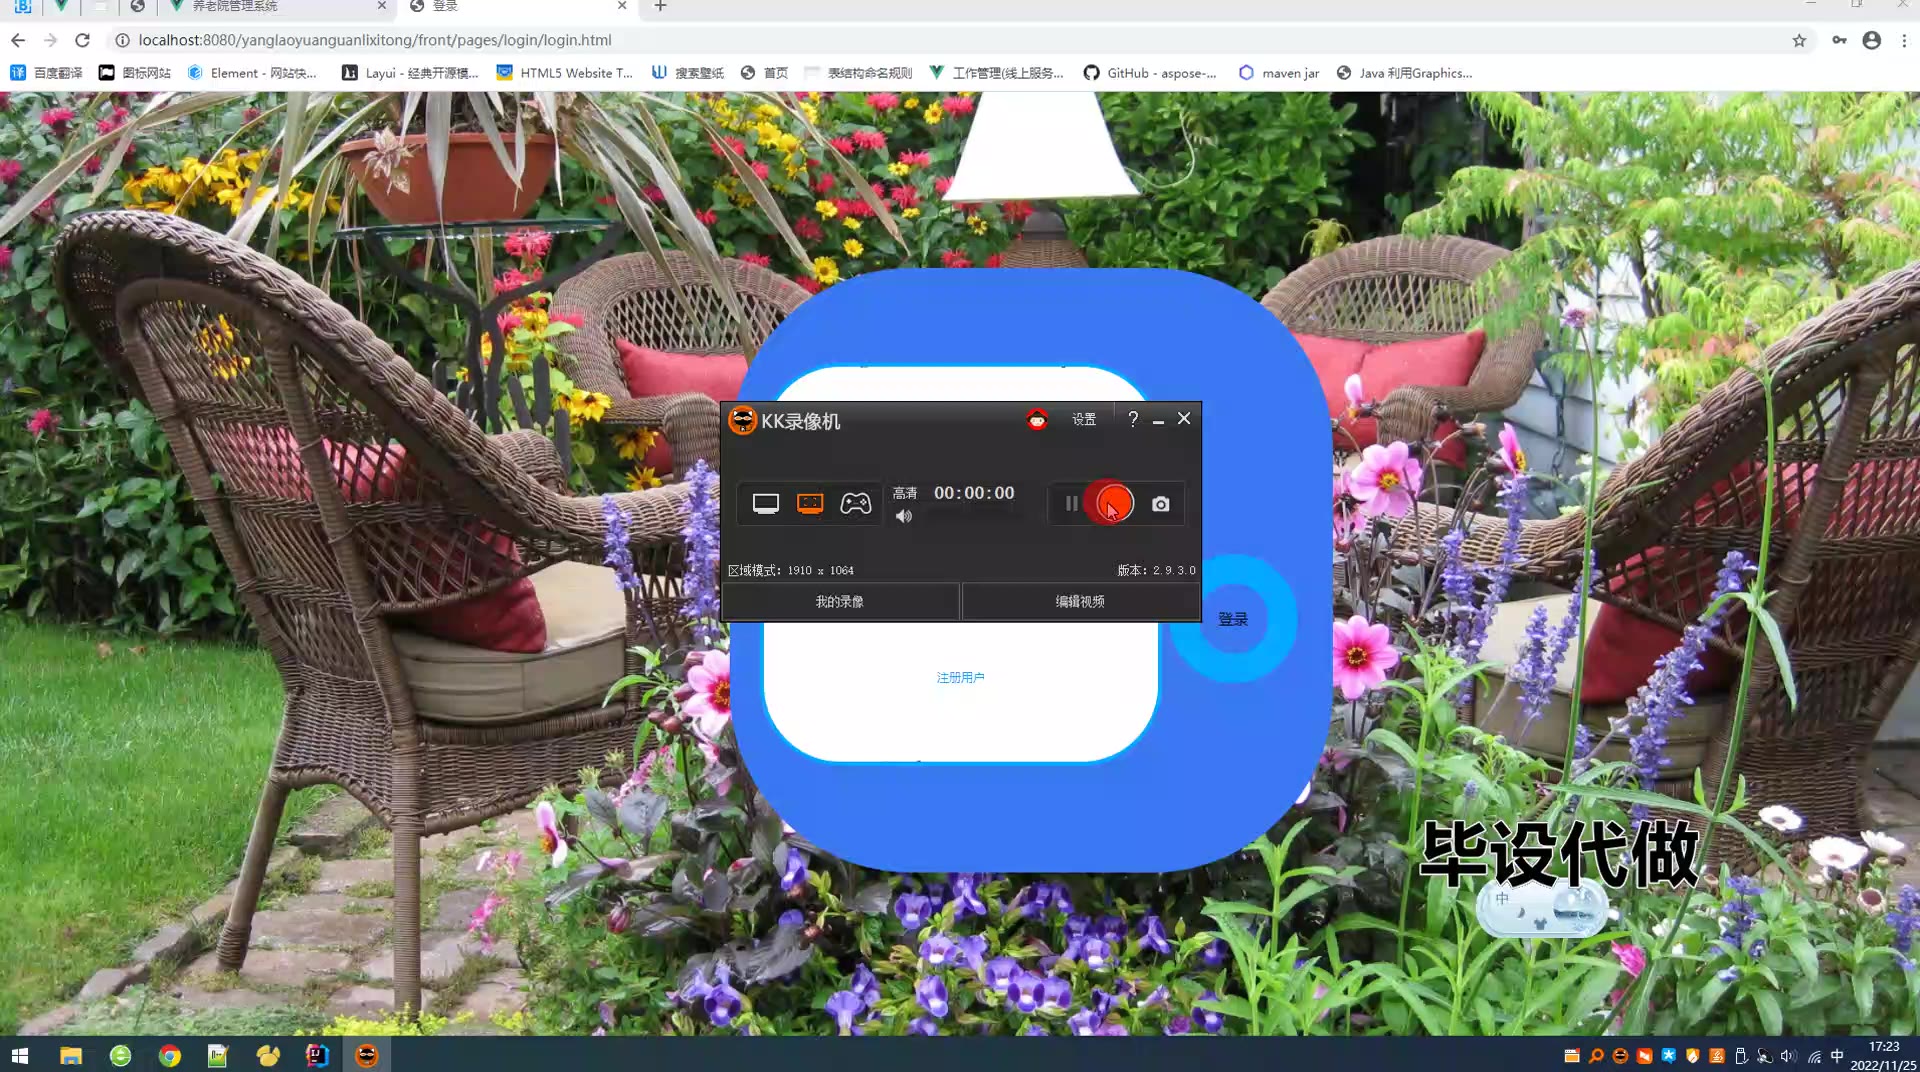
Task: Open the 表结构命名规则 bookmark
Action: (858, 73)
